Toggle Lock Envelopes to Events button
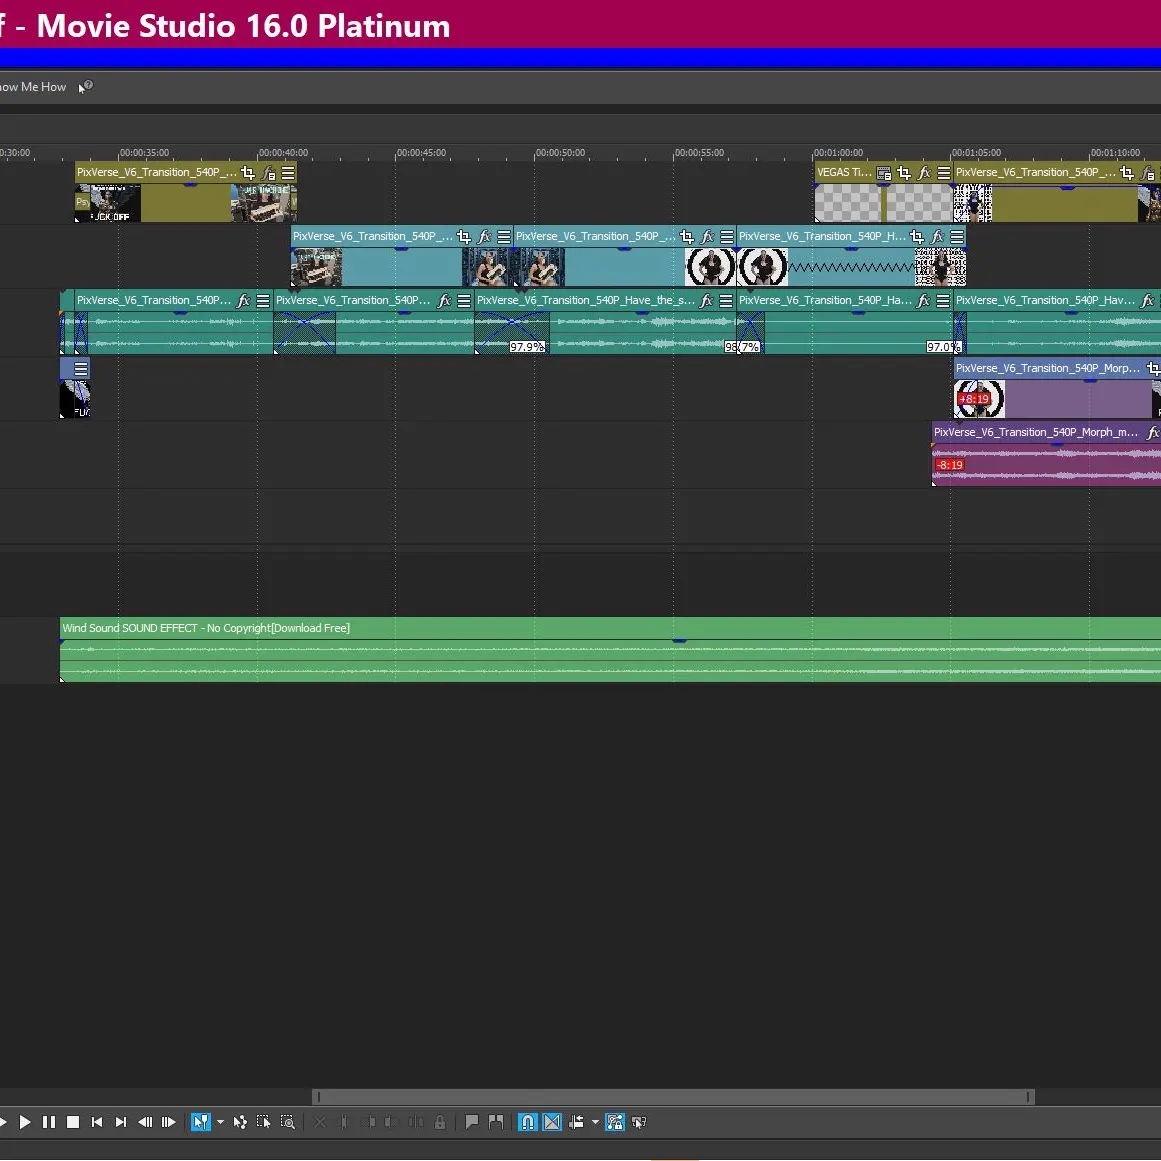The image size is (1161, 1161). (x=615, y=1122)
